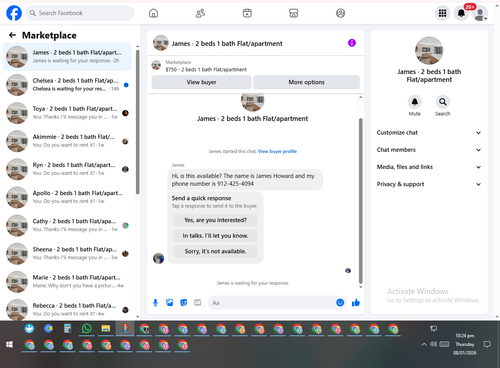Open the emoji picker in composer
This screenshot has height=368, width=500.
pyautogui.click(x=340, y=303)
